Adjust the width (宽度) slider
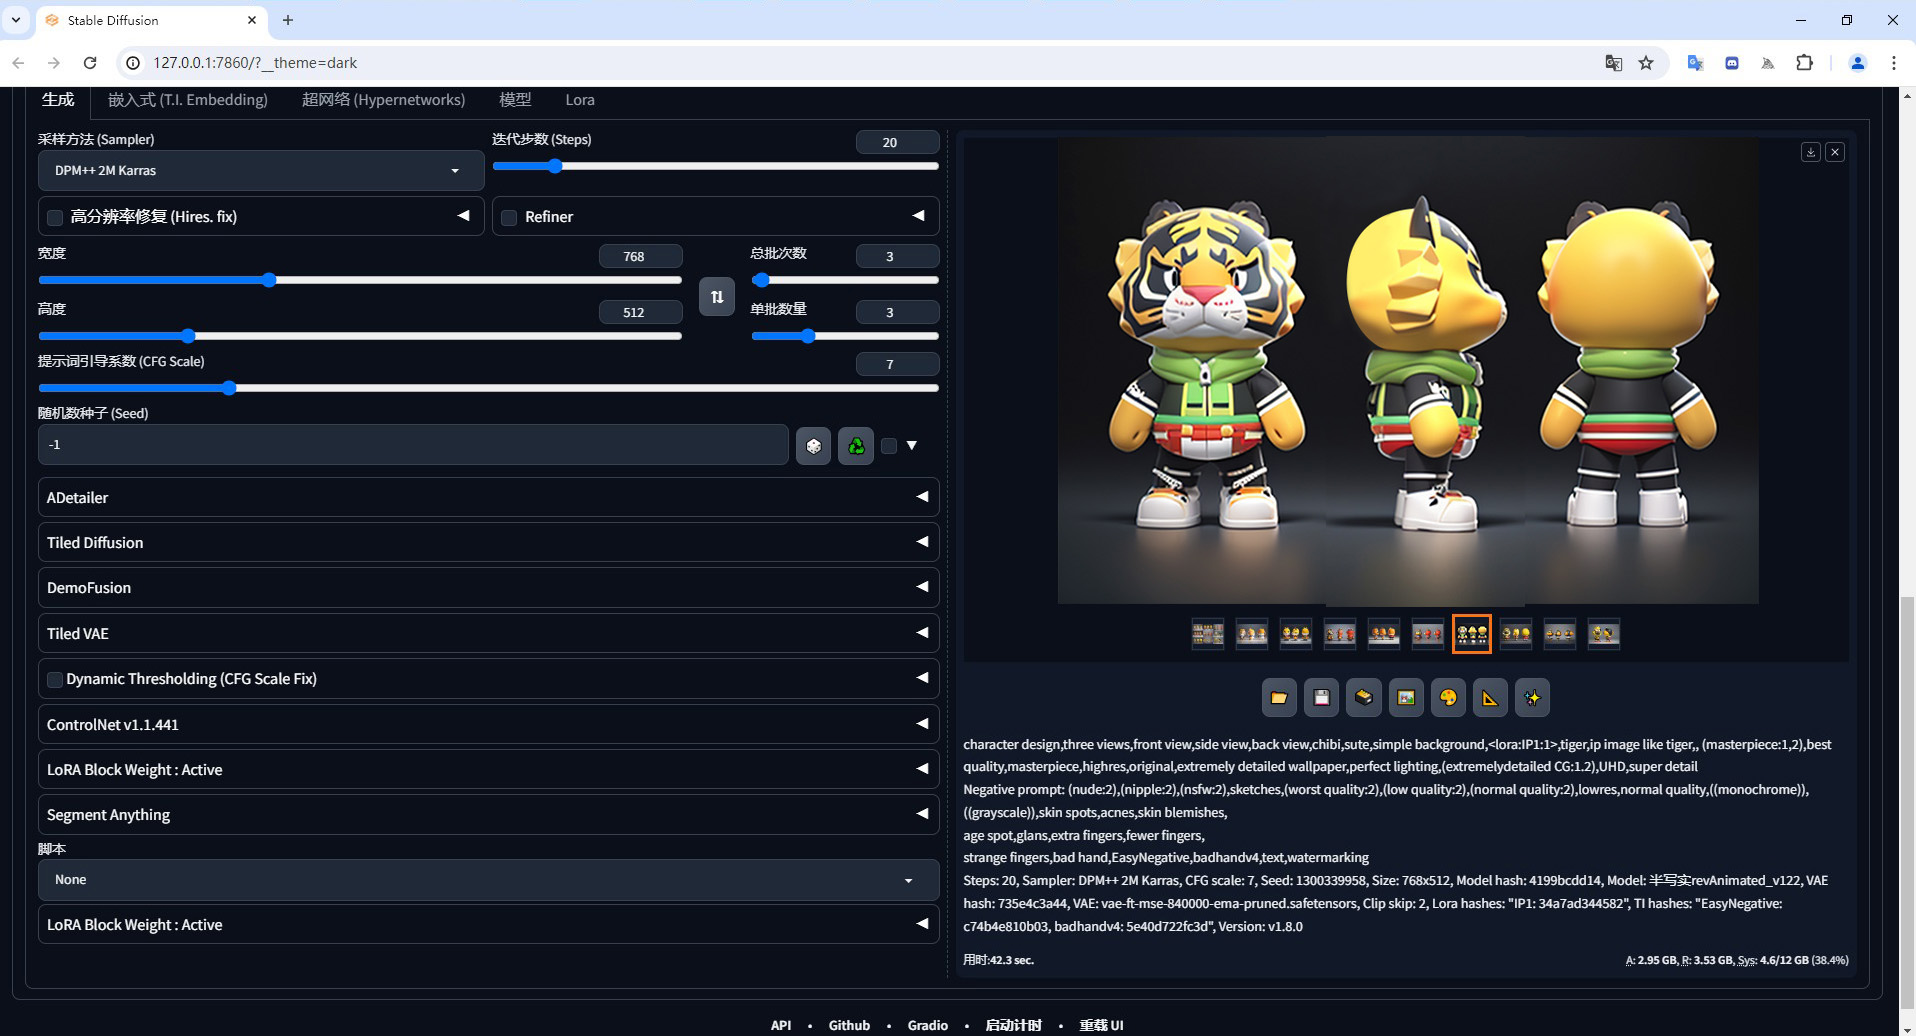 tap(360, 280)
